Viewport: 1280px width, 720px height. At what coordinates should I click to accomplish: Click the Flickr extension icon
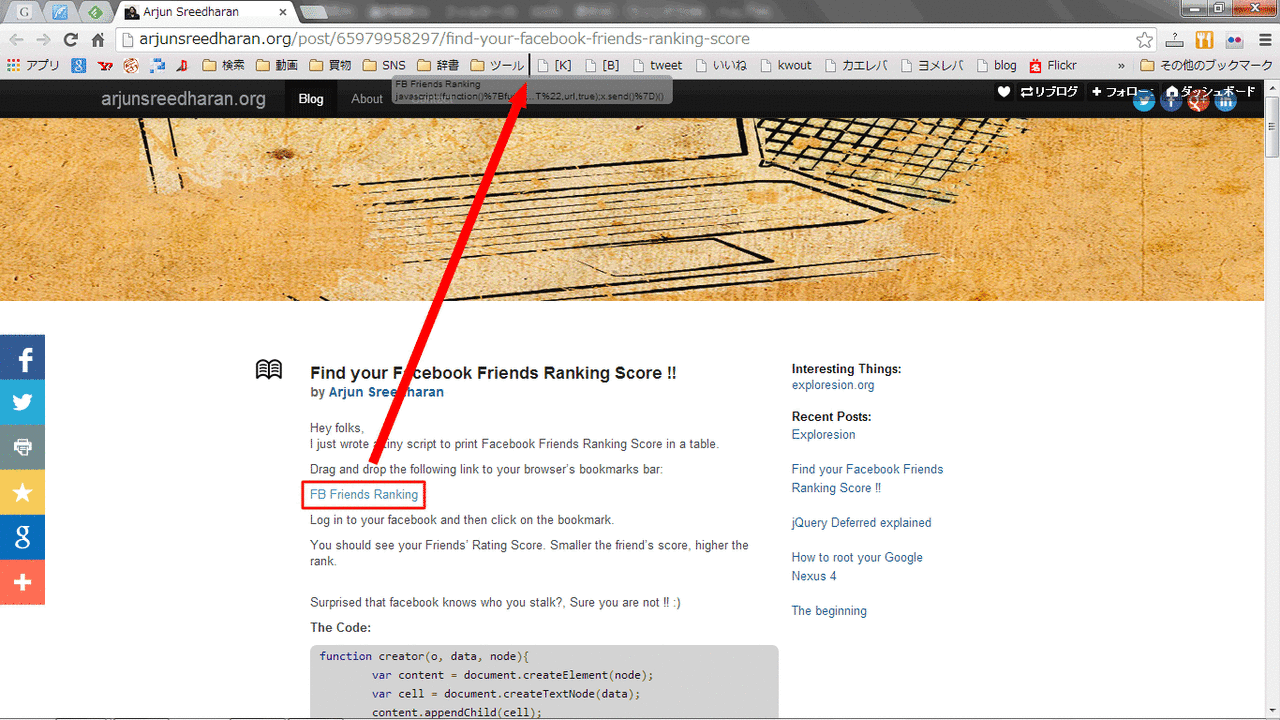pos(1234,40)
